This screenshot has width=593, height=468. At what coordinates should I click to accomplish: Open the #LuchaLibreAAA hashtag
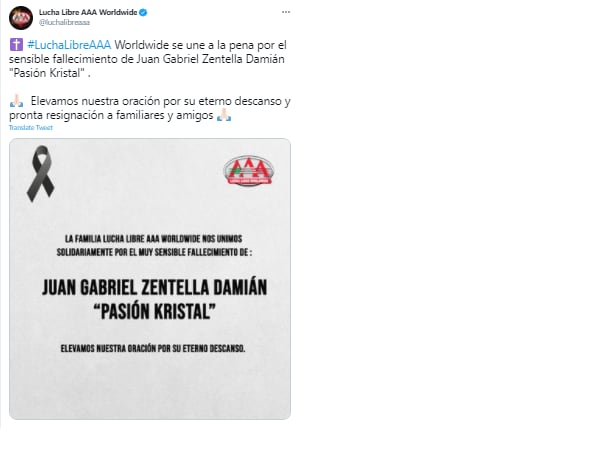click(x=69, y=45)
